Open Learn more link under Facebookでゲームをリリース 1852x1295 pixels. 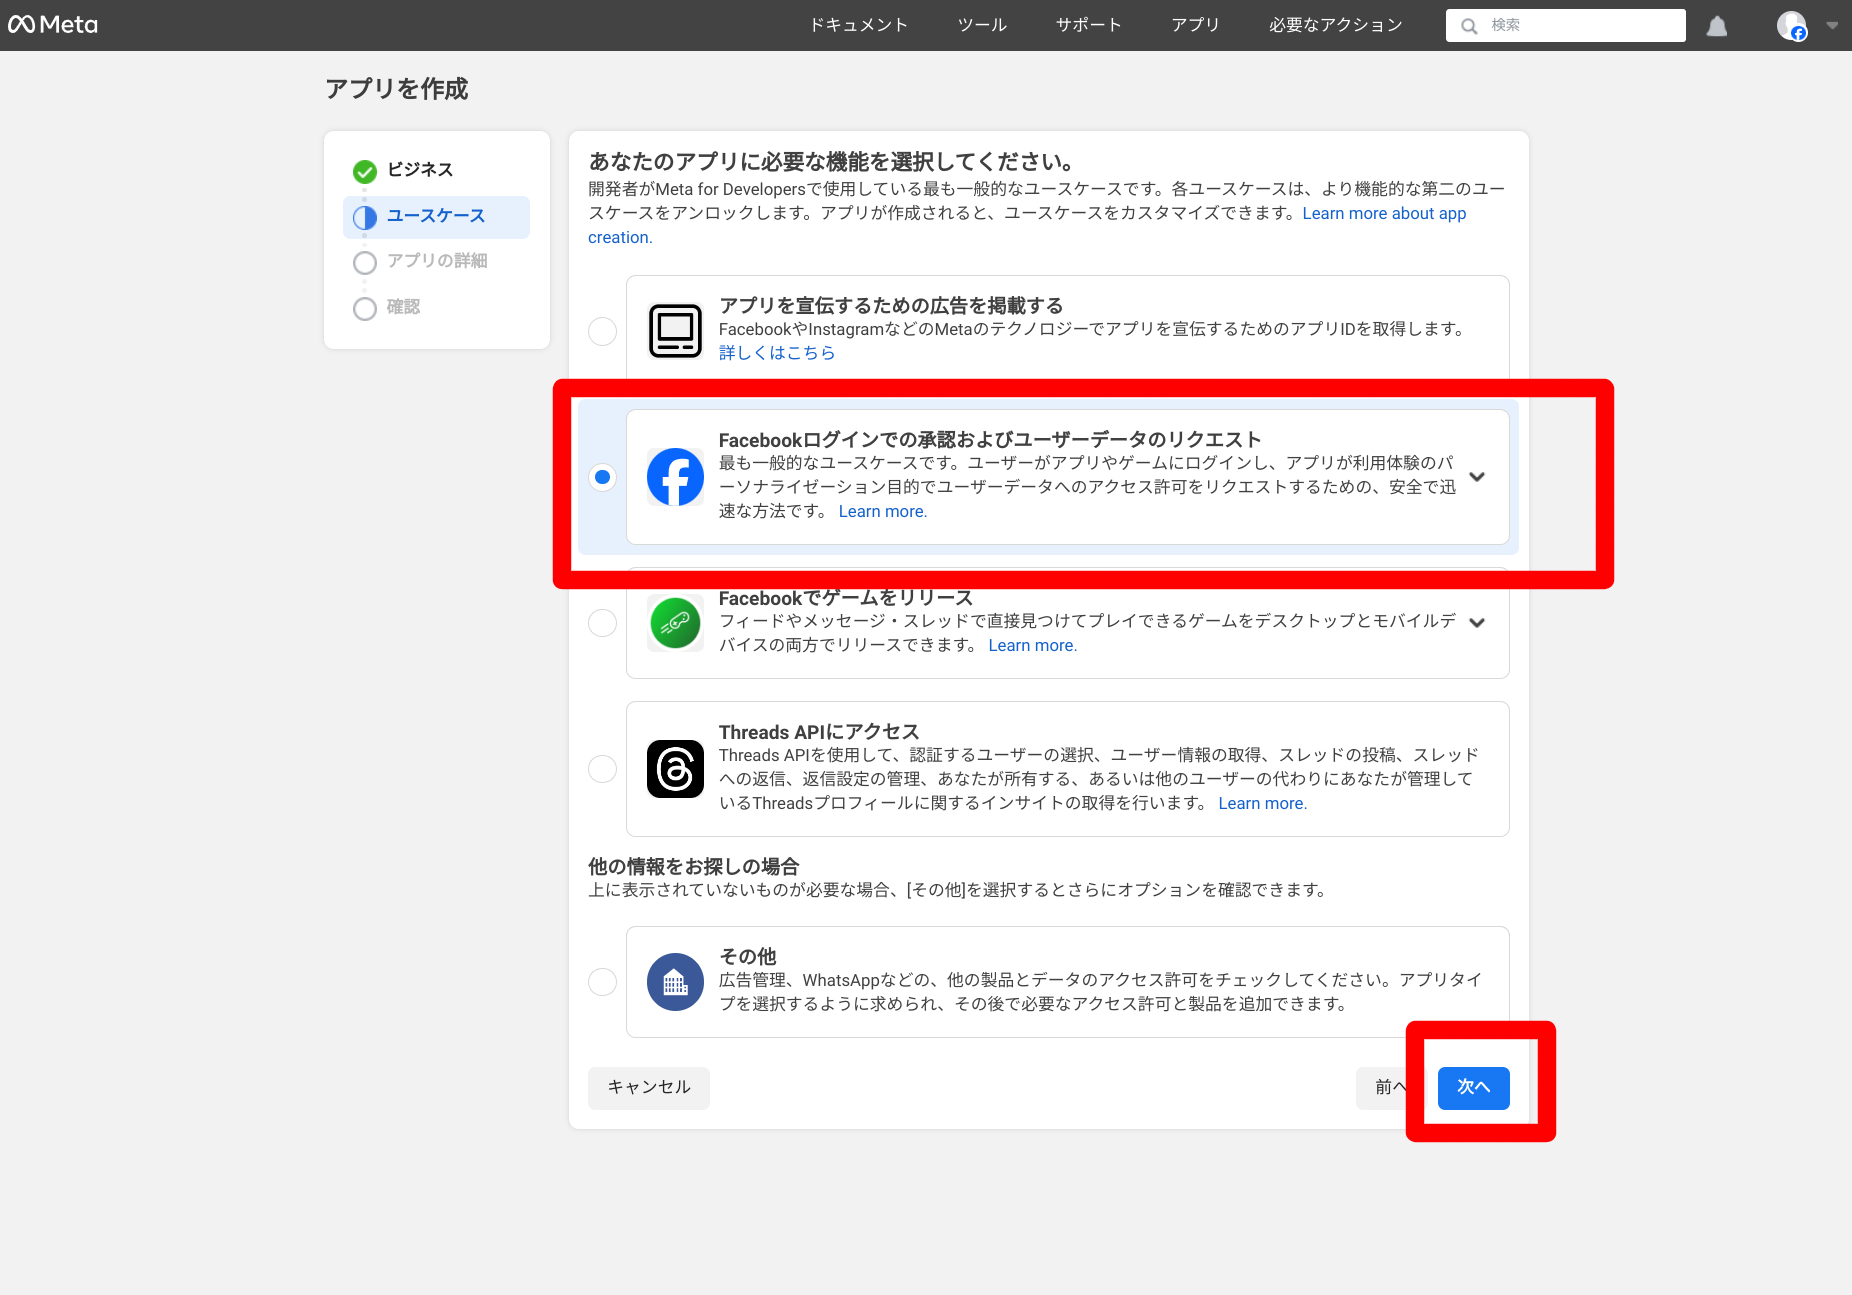(x=1033, y=646)
